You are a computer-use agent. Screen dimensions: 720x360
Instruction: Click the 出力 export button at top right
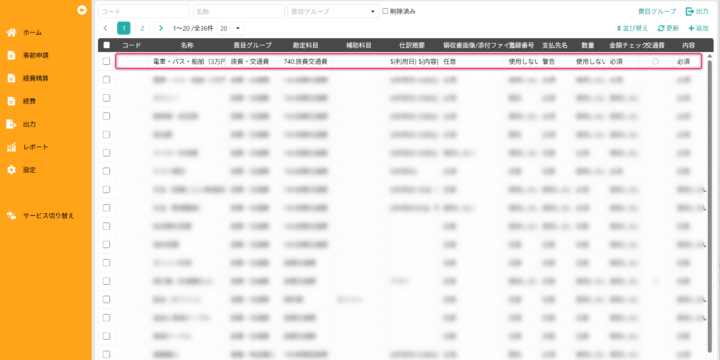pyautogui.click(x=697, y=11)
